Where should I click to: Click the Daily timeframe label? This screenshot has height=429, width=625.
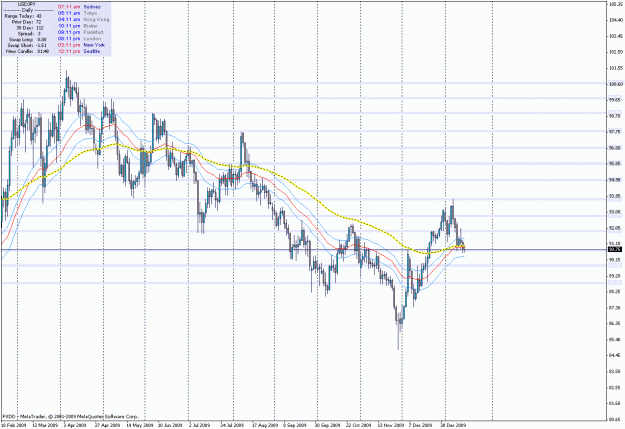[x=28, y=10]
